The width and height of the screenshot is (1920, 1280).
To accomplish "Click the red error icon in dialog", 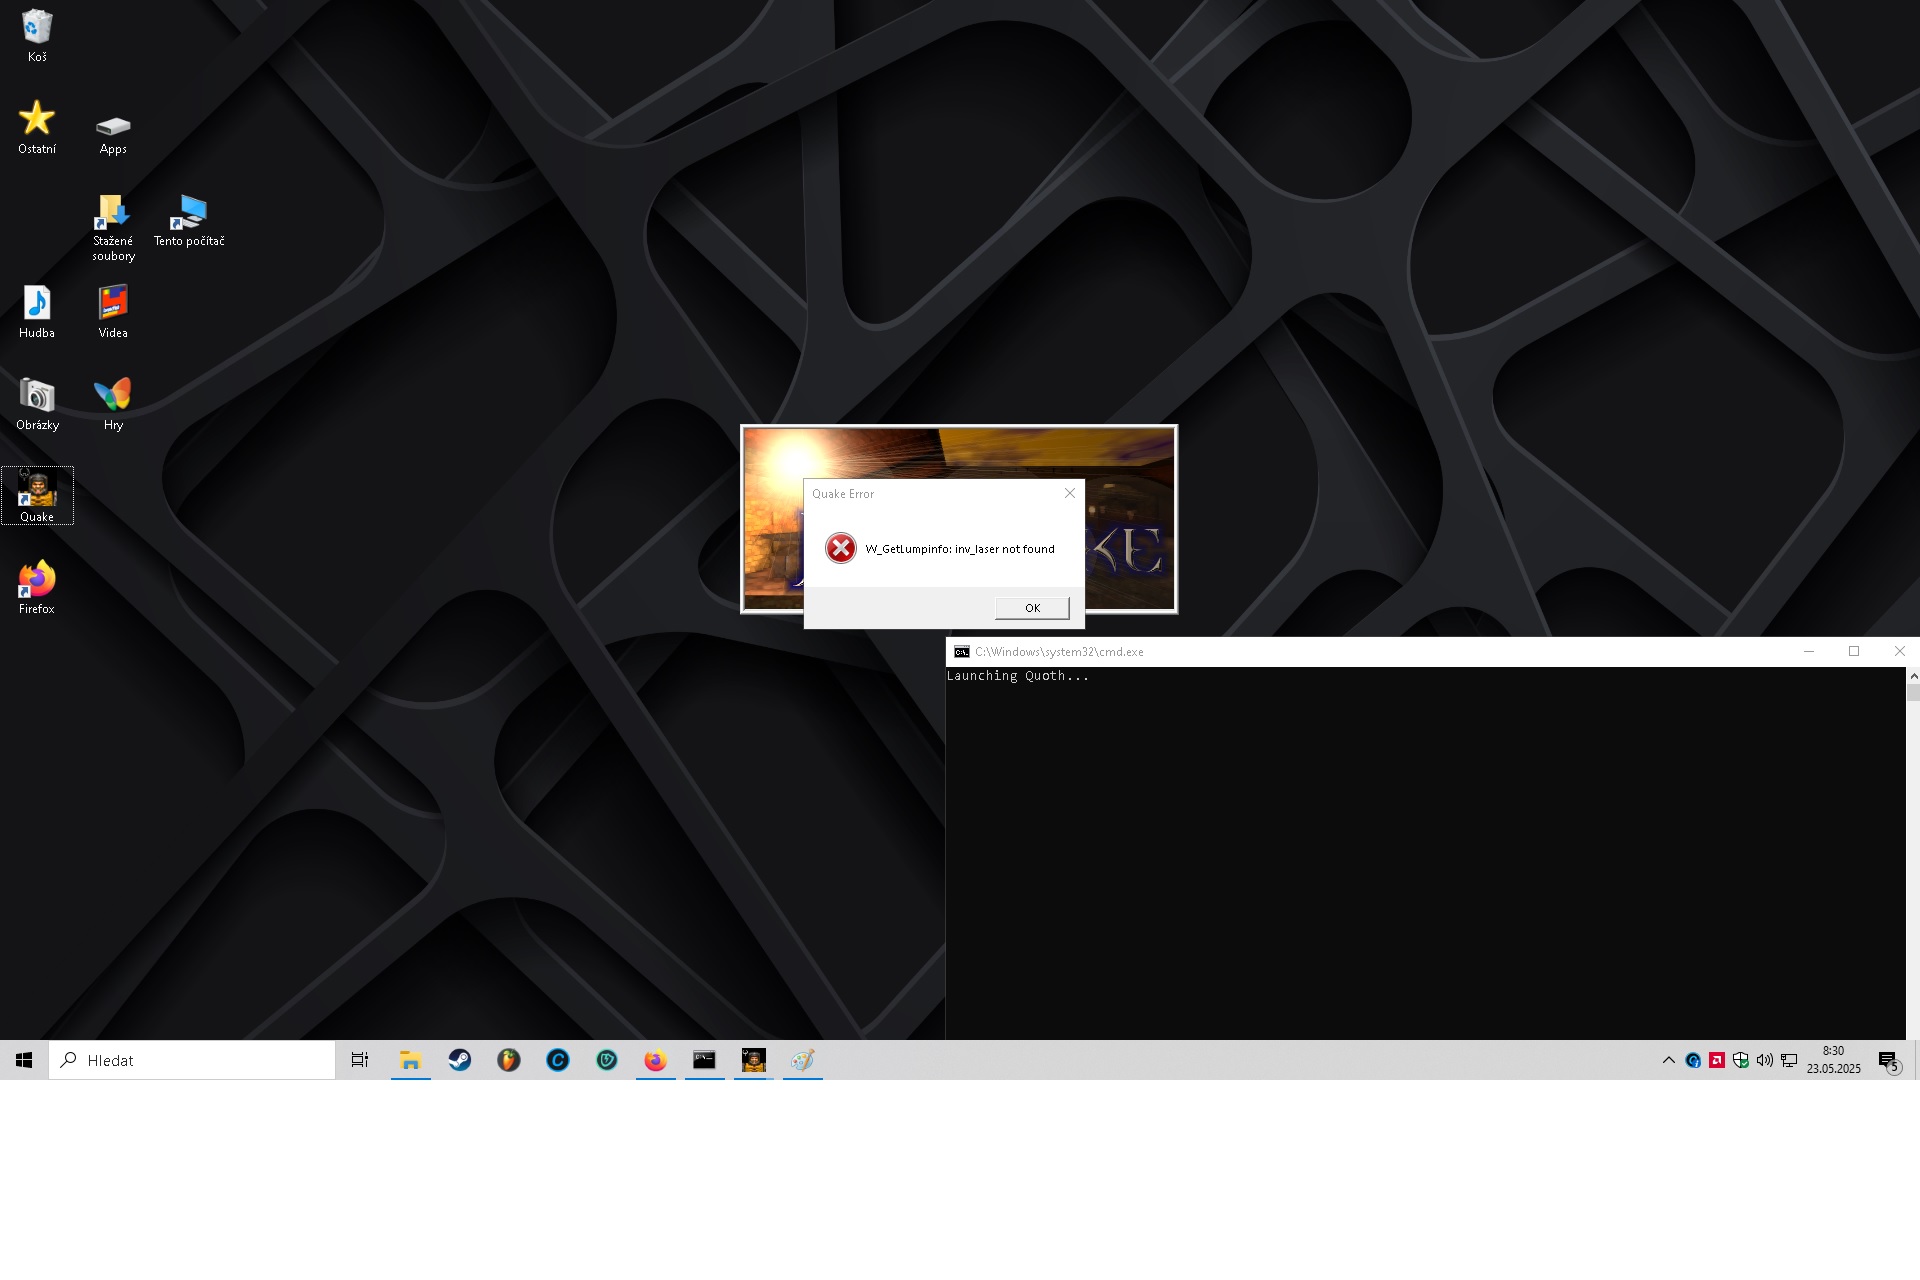I will pos(841,548).
